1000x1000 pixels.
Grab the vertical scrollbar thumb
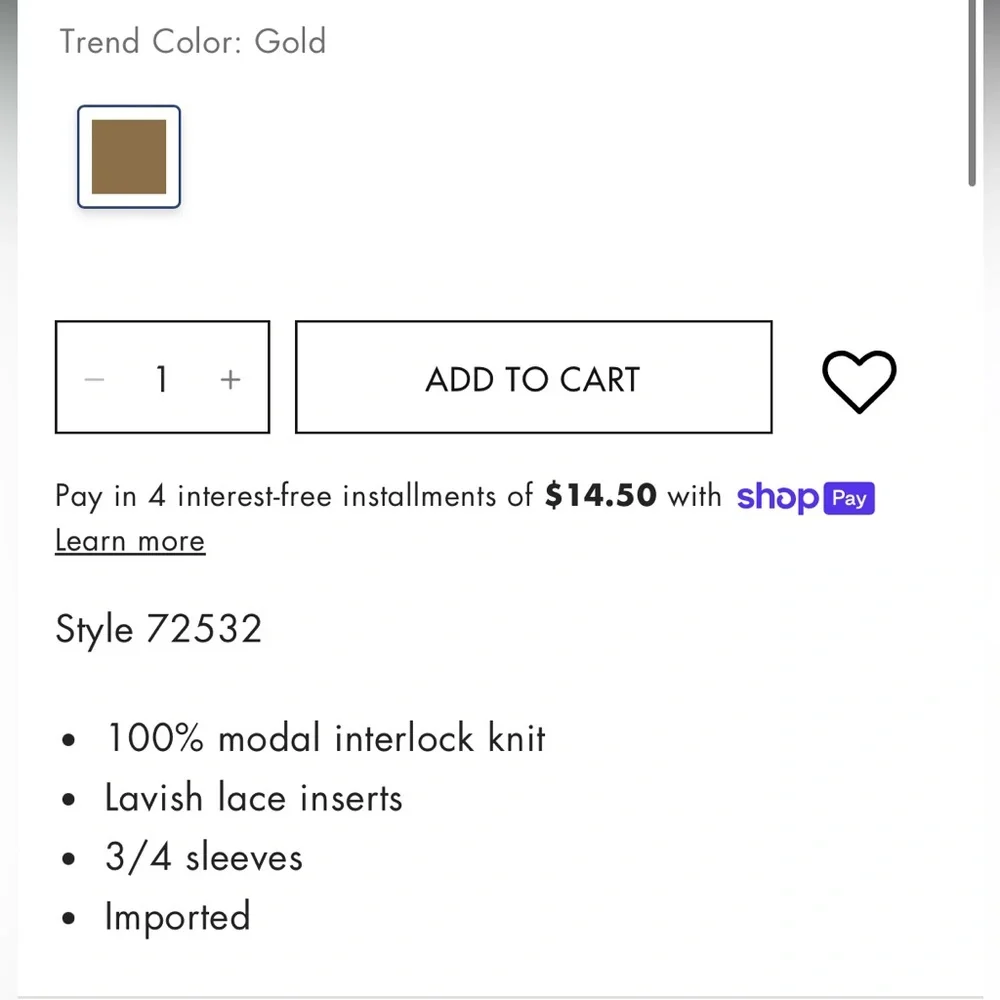pos(972,93)
